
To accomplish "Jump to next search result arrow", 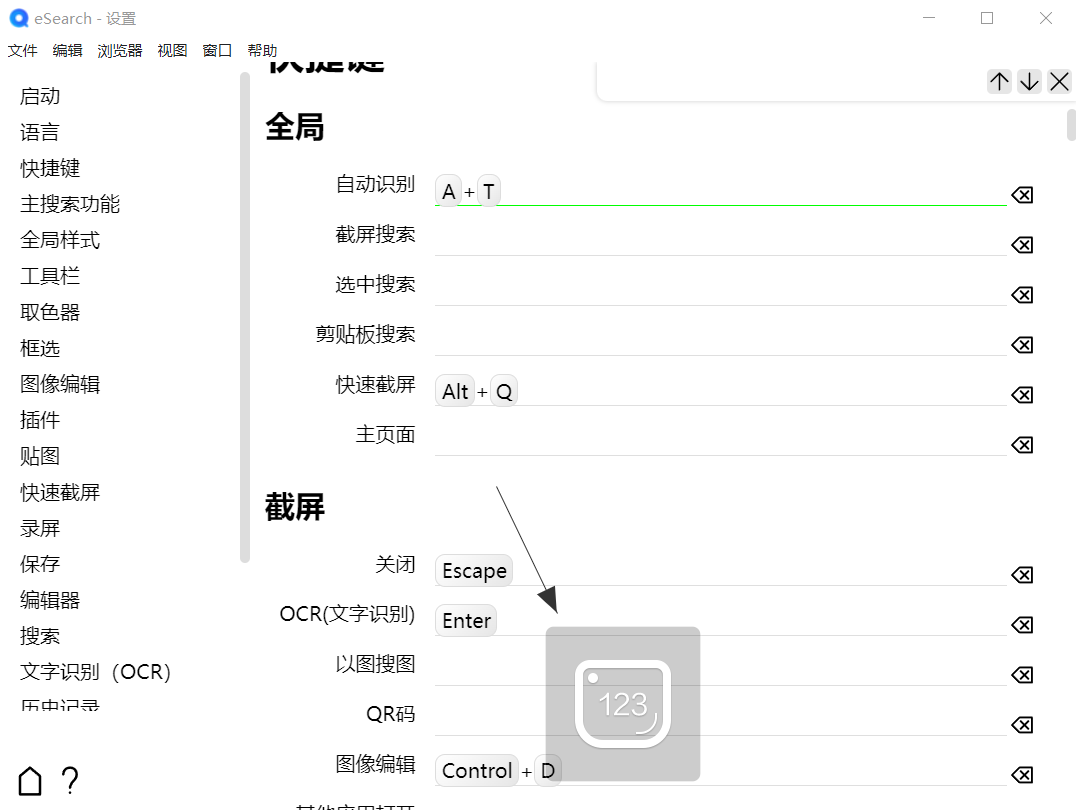I will coord(1029,81).
